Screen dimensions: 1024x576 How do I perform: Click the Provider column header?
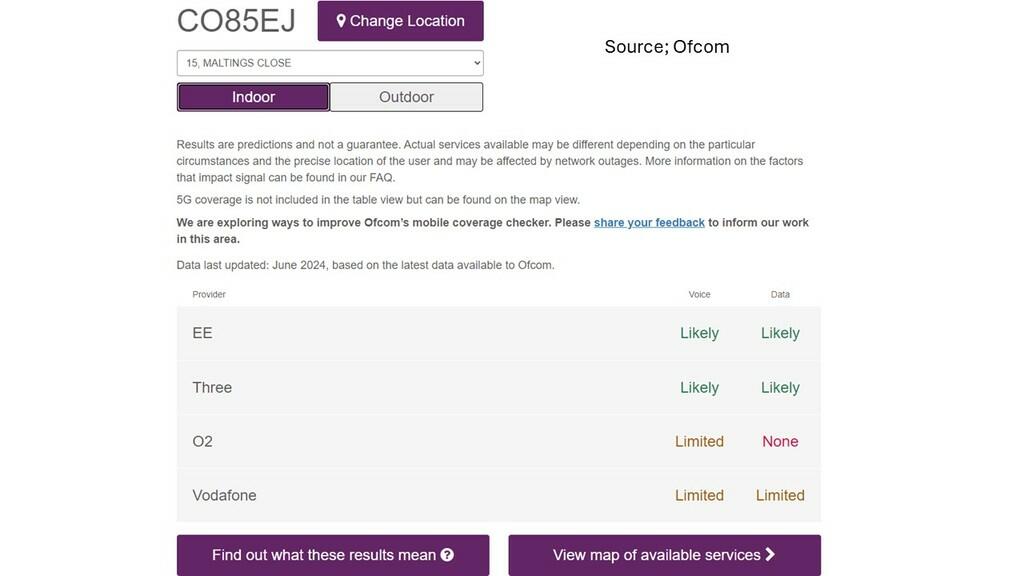tap(209, 294)
